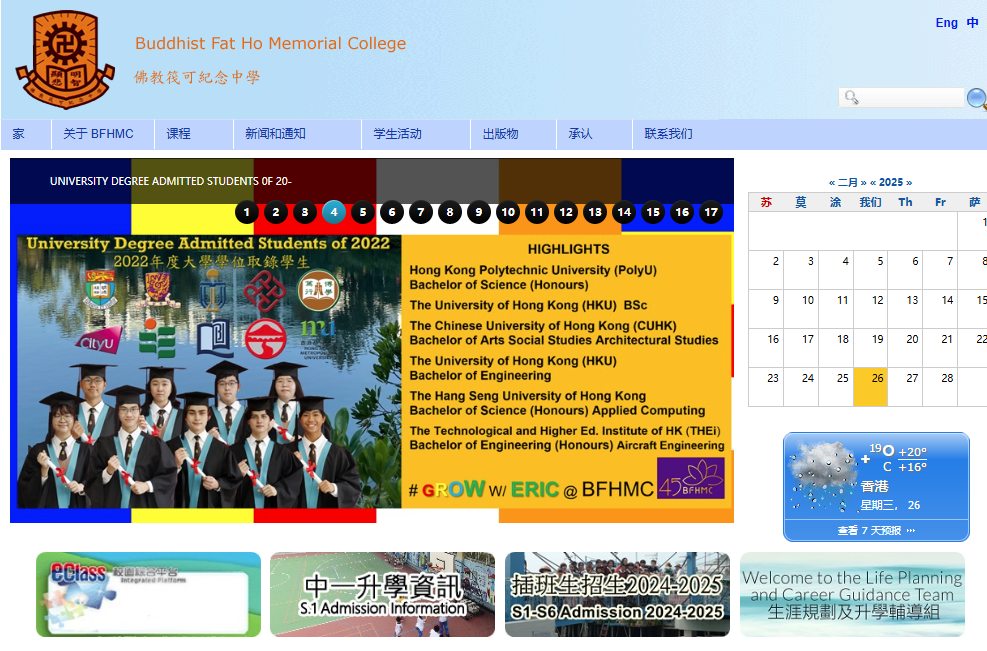
Task: Go to next month after 二月
Action: (x=863, y=183)
